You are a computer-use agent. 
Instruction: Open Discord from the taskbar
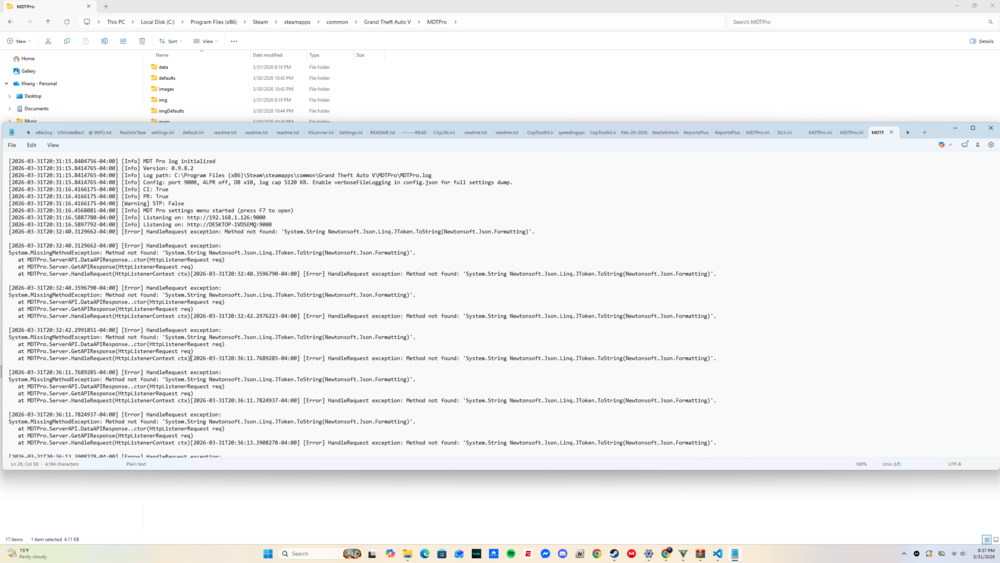pos(562,553)
